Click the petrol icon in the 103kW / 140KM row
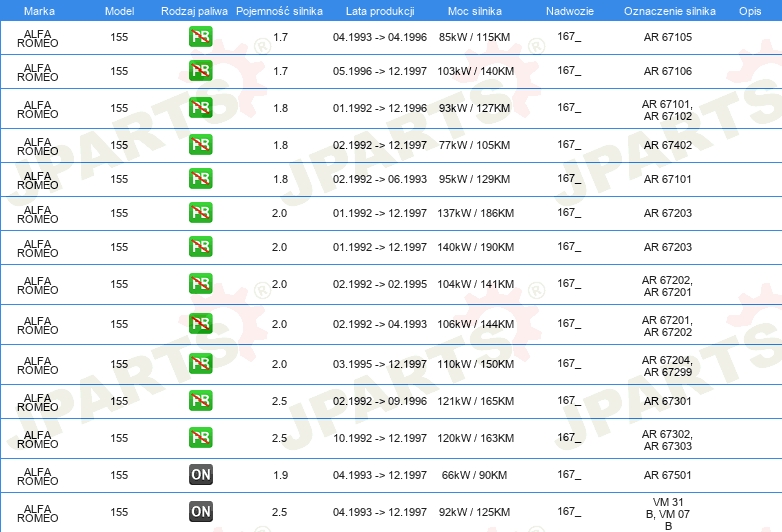Screen dimensions: 782x532 200,71
